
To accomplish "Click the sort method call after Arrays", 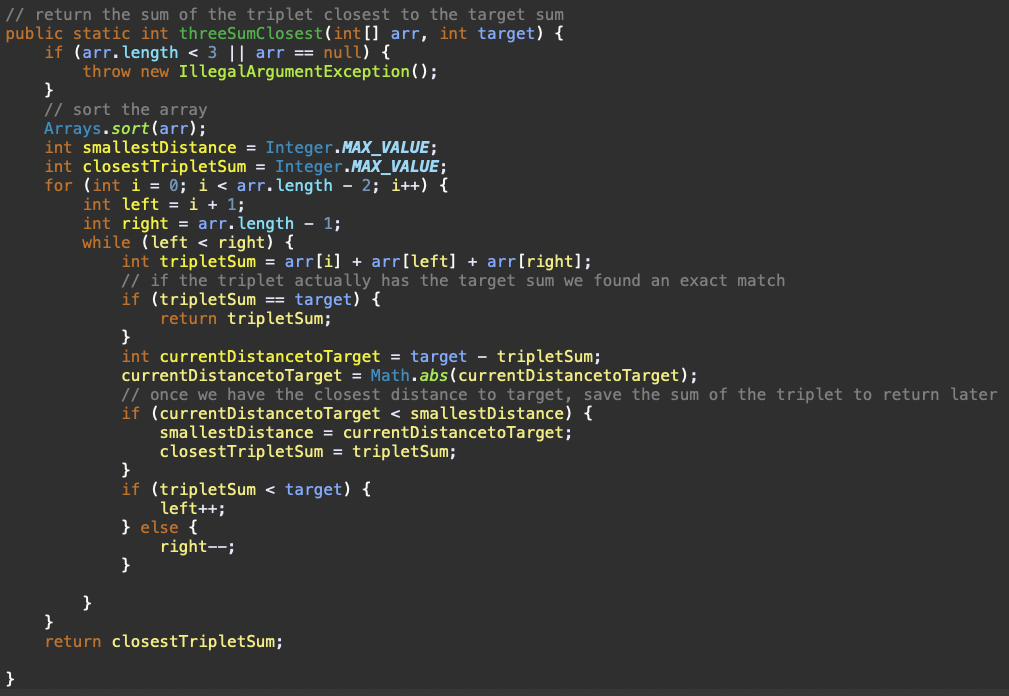I will click(127, 128).
